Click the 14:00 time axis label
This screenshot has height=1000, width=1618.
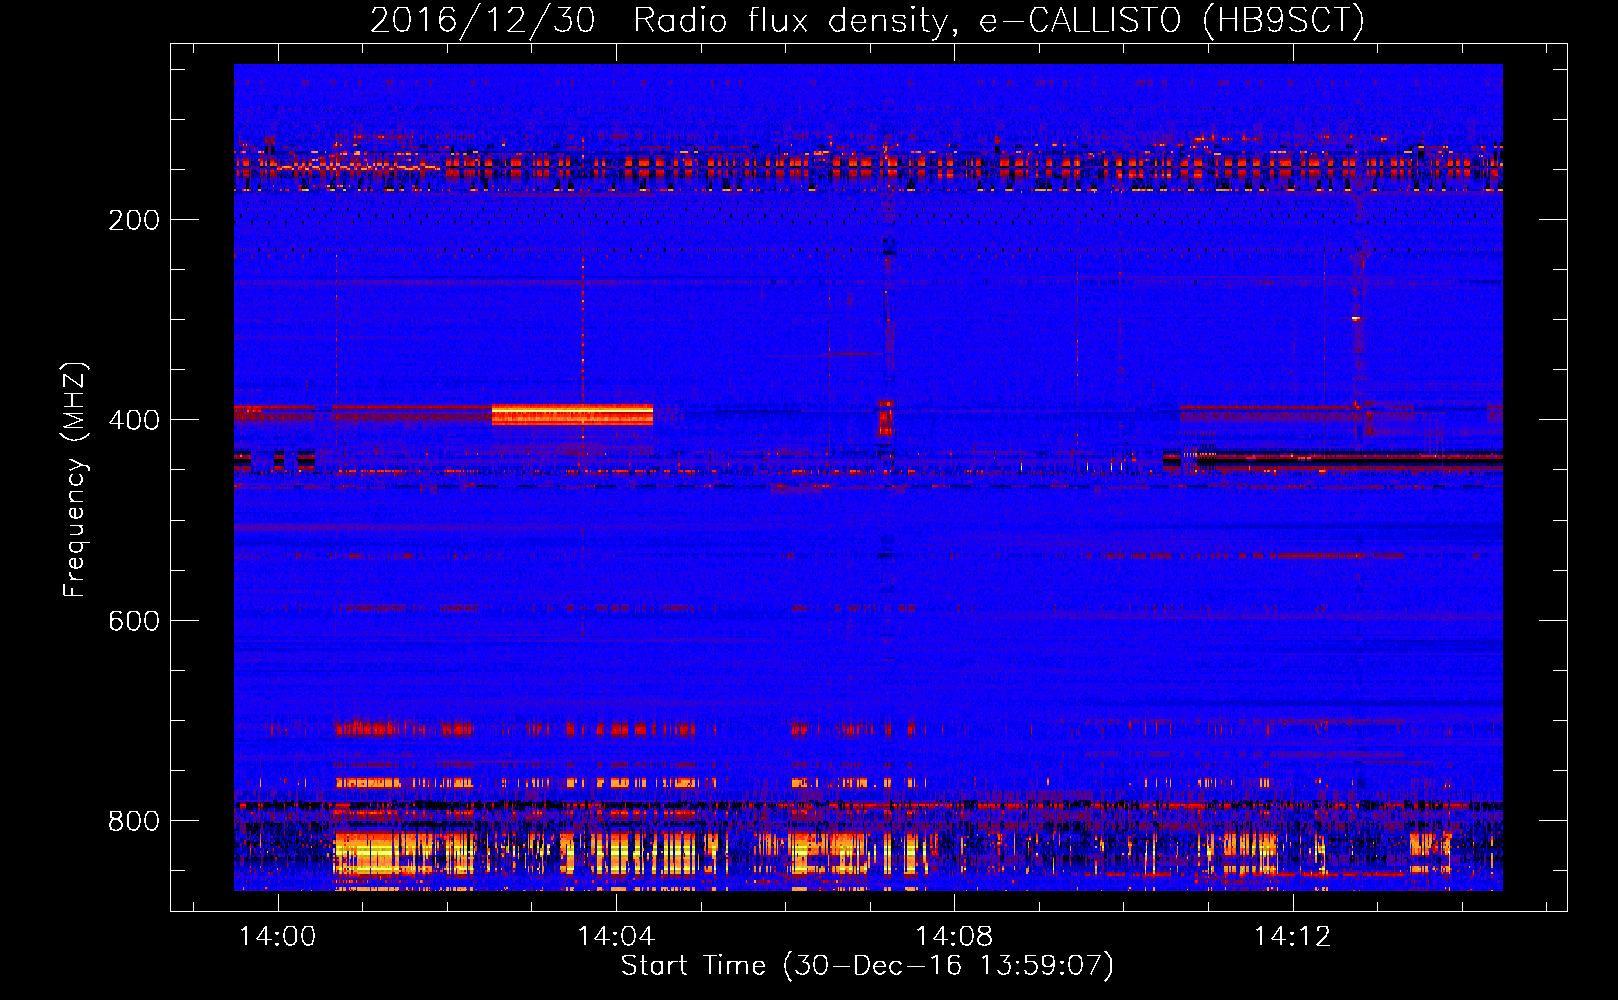tap(277, 937)
